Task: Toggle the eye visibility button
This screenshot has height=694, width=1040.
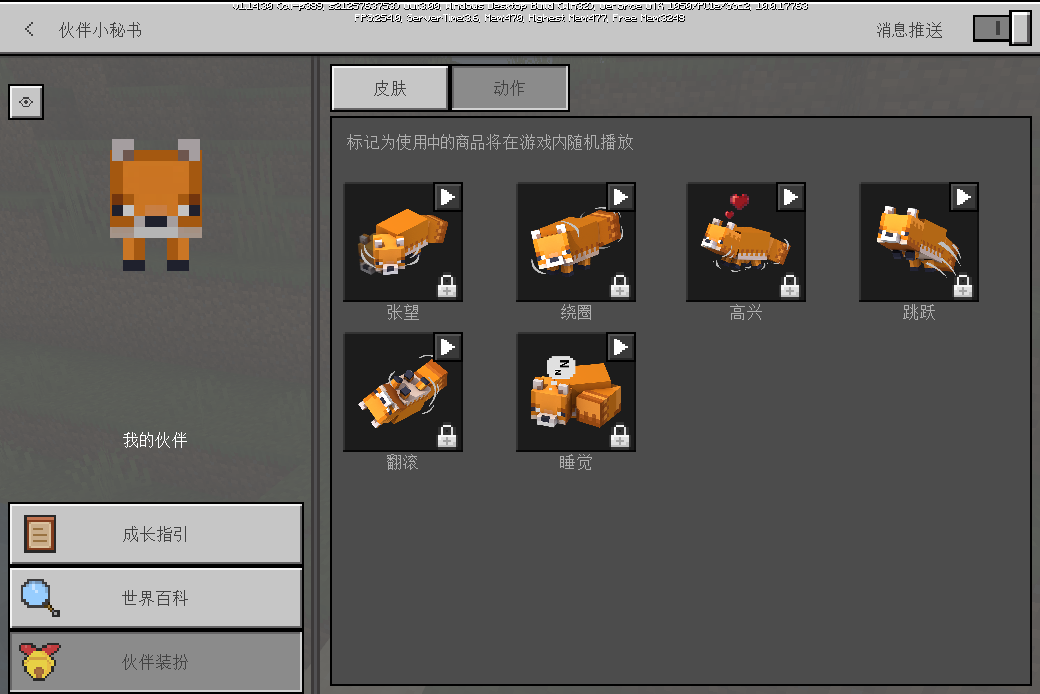Action: (x=26, y=102)
